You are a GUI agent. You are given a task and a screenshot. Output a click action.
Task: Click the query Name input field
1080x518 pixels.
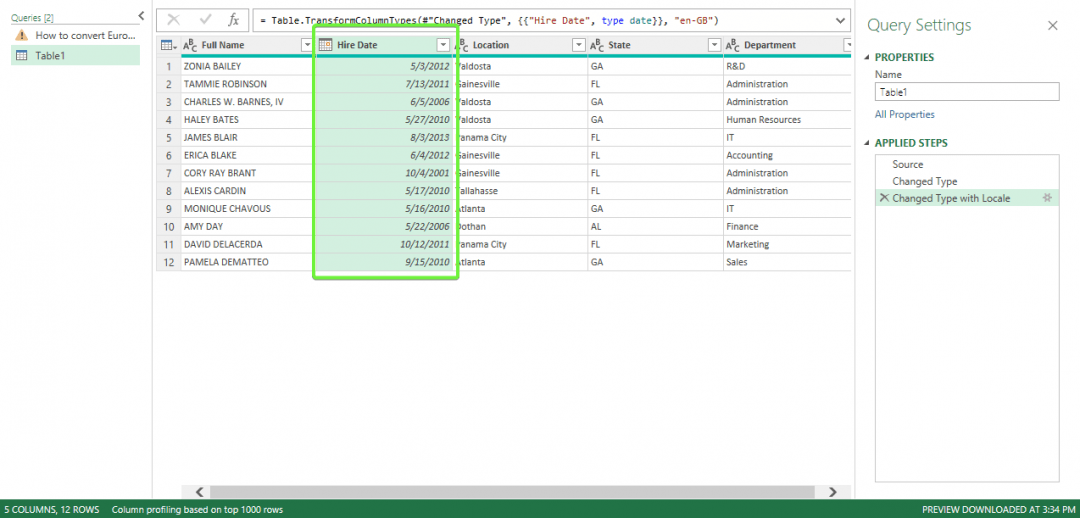tap(967, 92)
